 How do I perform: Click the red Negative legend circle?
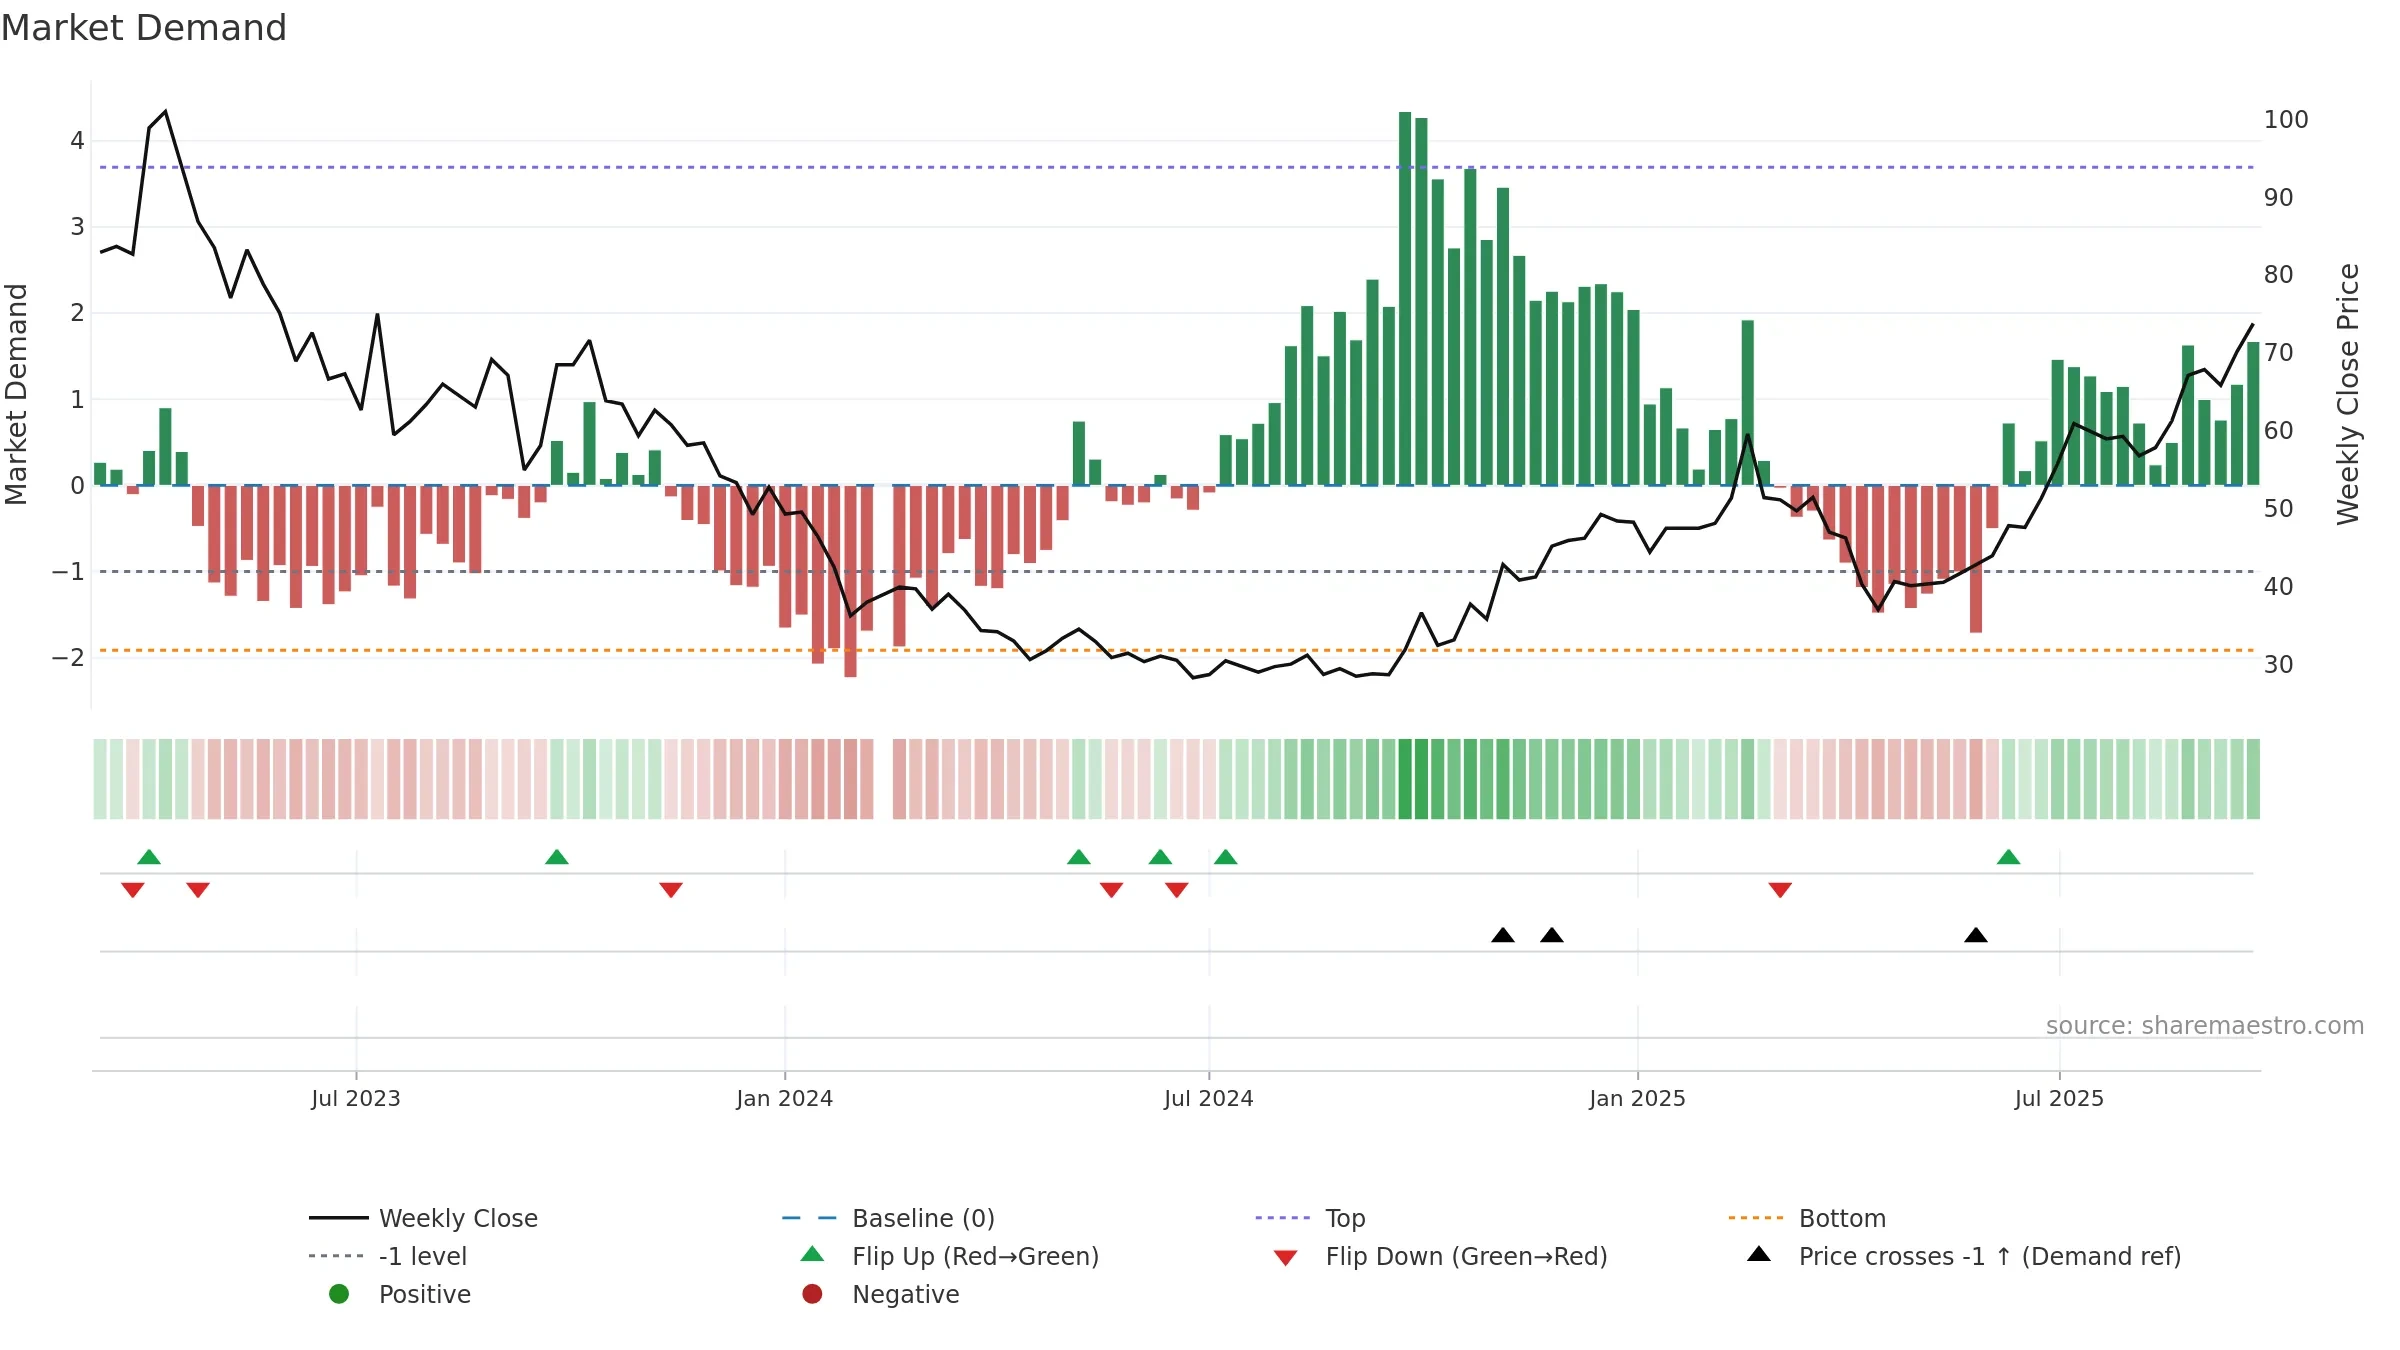point(812,1294)
